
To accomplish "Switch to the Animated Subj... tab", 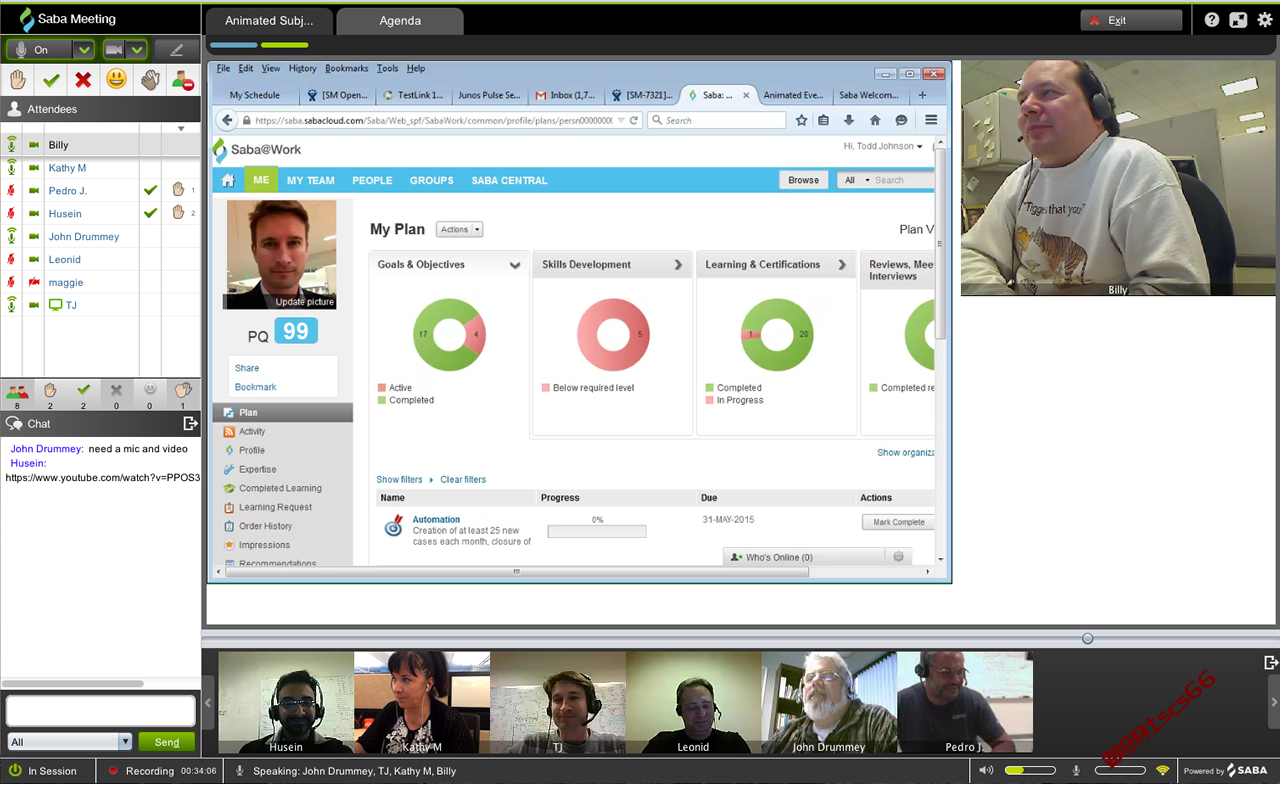I will (x=268, y=20).
